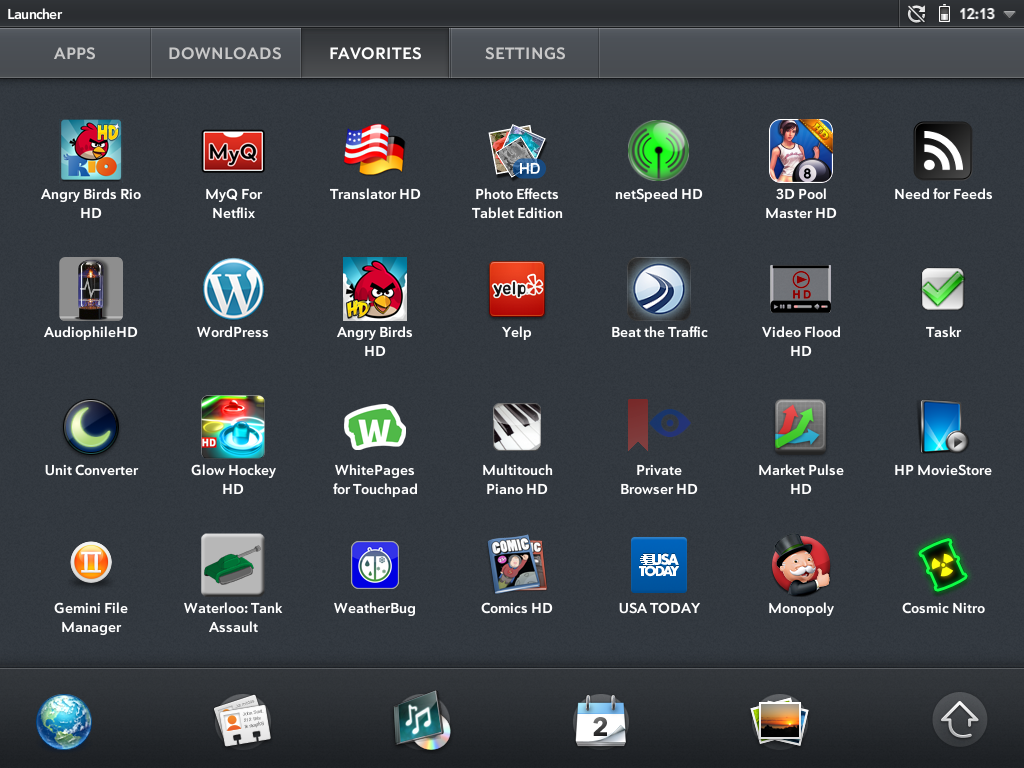Open Need for Feeds app
The height and width of the screenshot is (768, 1024).
(942, 151)
